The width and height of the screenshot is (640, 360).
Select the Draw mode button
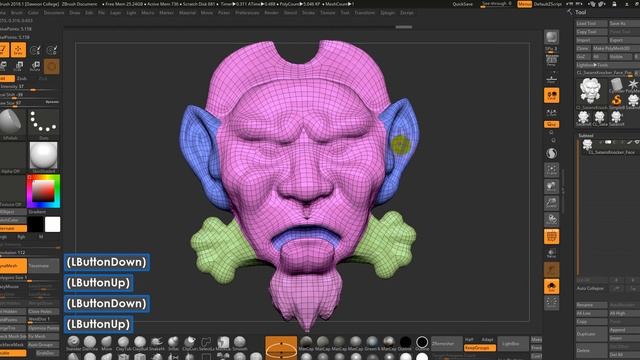pyautogui.click(x=18, y=50)
